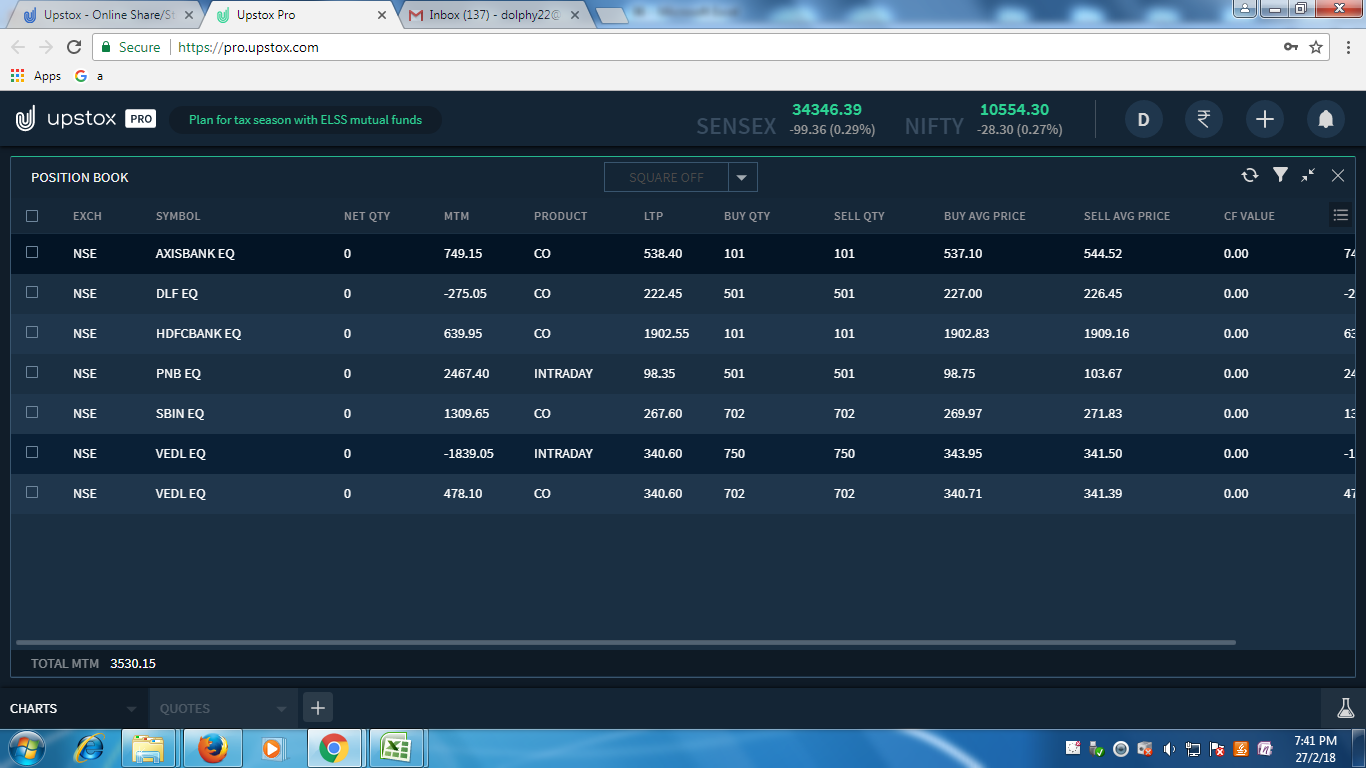This screenshot has width=1366, height=768.
Task: Open ELSS mutual funds tax banner
Action: point(305,120)
